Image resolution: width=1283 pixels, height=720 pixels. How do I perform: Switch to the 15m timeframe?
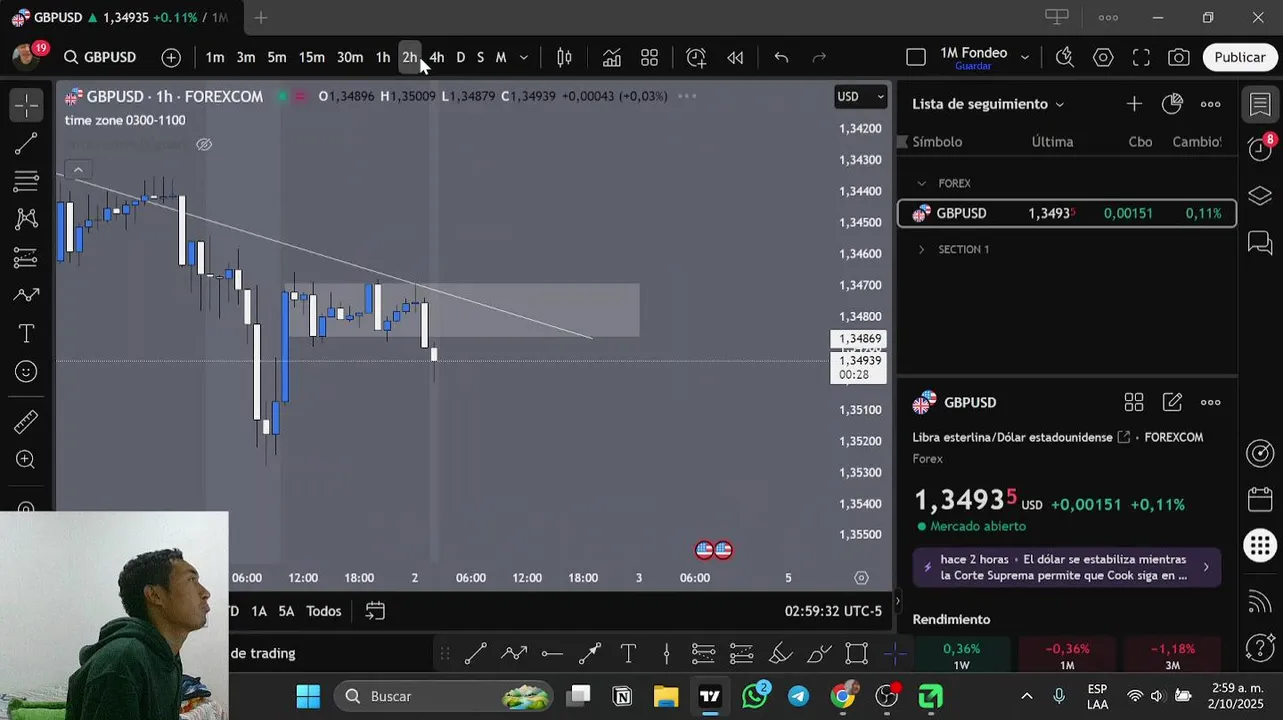[311, 58]
